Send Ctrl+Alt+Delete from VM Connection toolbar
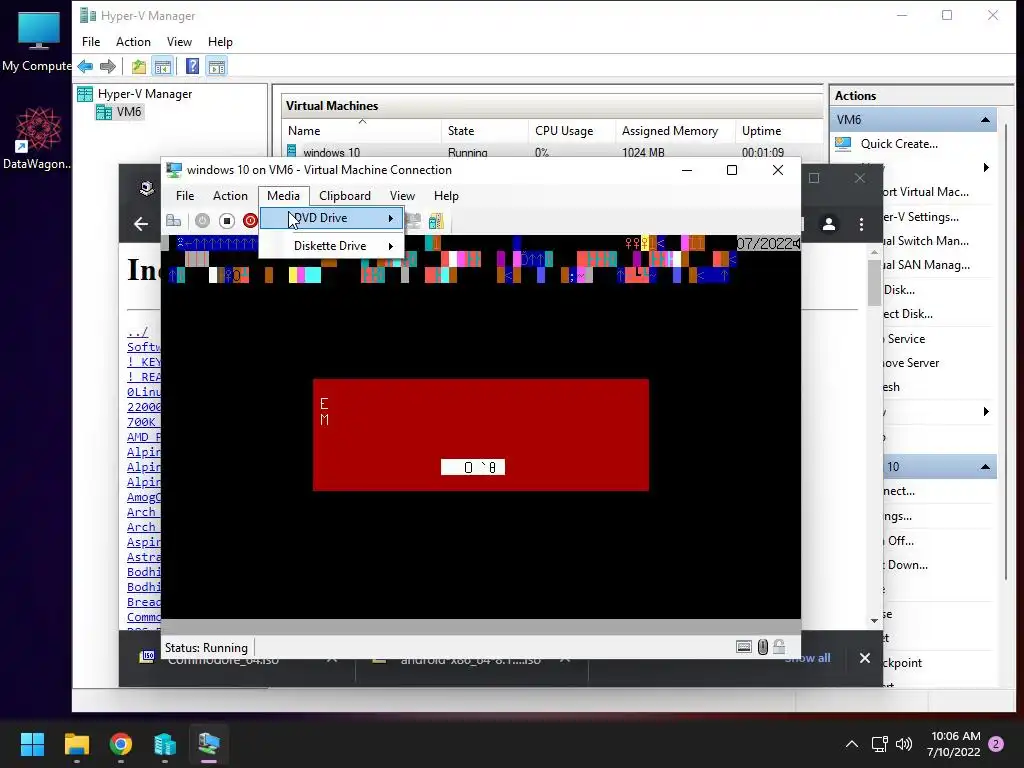The width and height of the screenshot is (1024, 768). point(173,221)
